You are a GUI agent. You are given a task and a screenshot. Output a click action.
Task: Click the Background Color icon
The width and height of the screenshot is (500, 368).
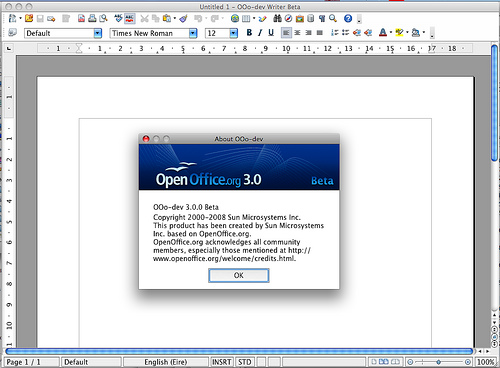coord(415,33)
